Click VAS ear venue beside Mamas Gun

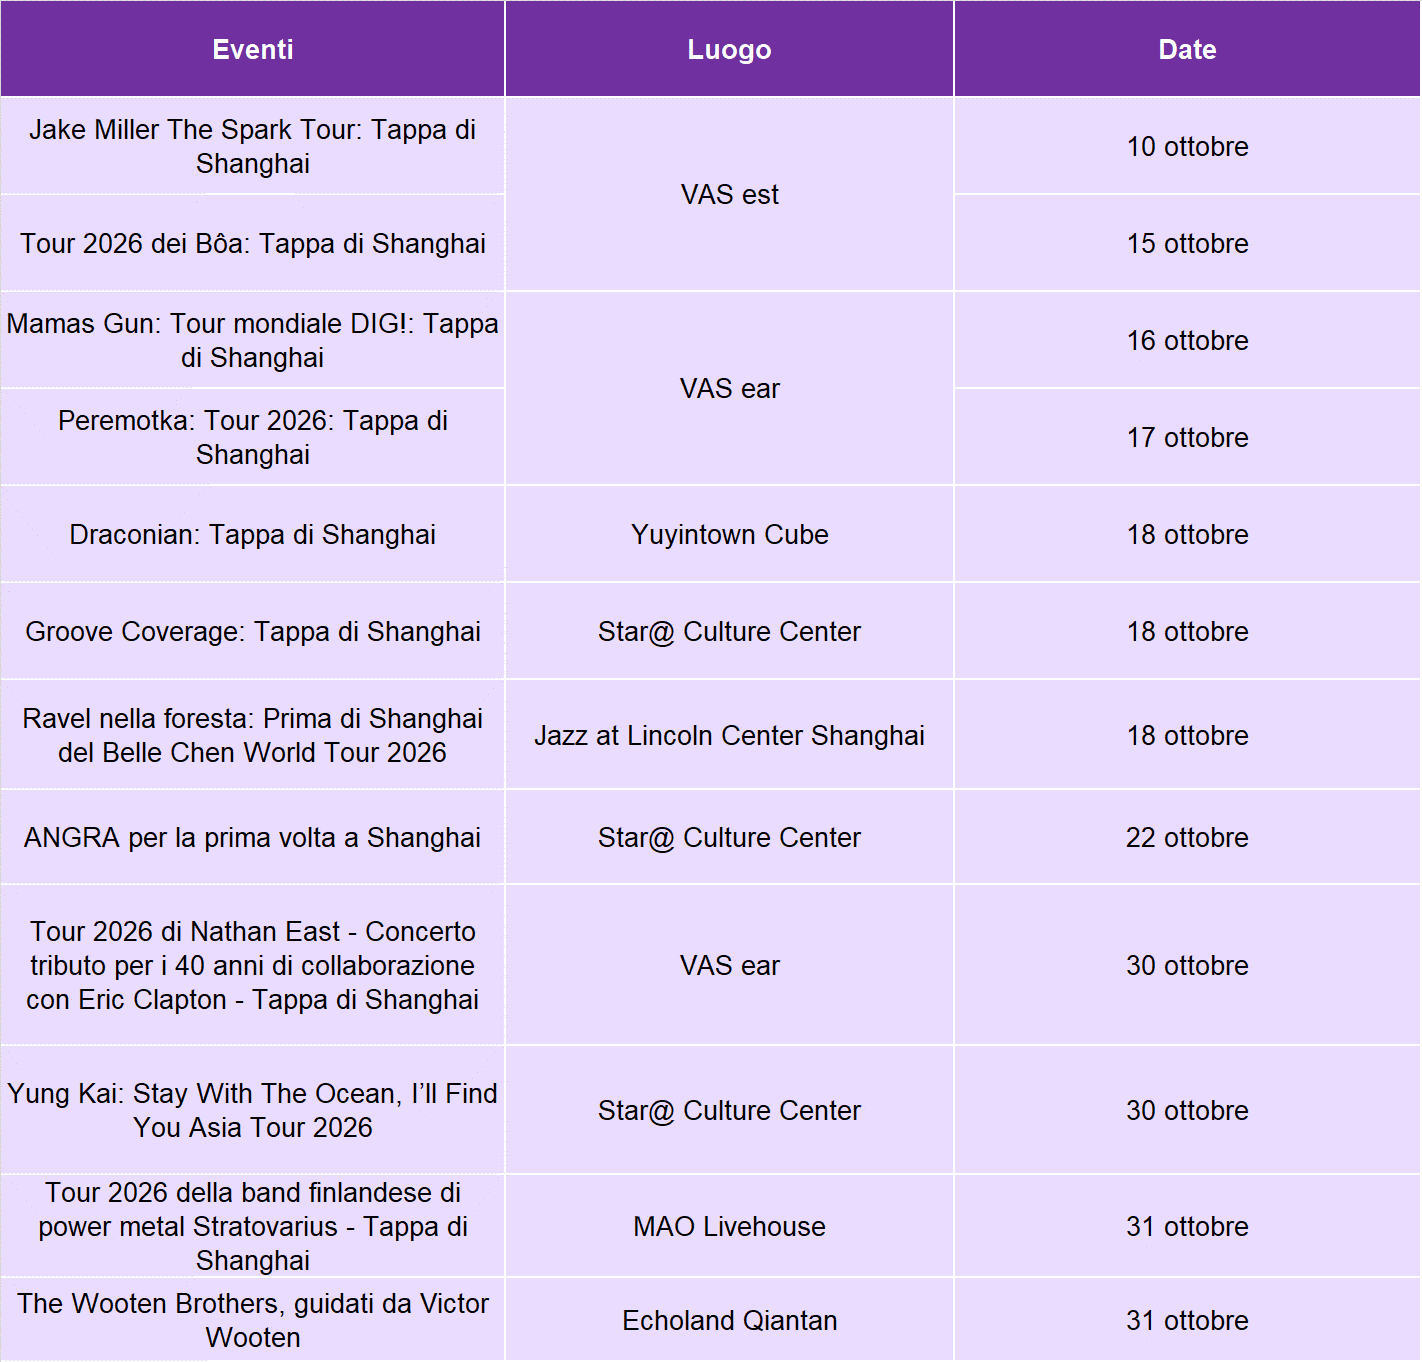point(729,388)
